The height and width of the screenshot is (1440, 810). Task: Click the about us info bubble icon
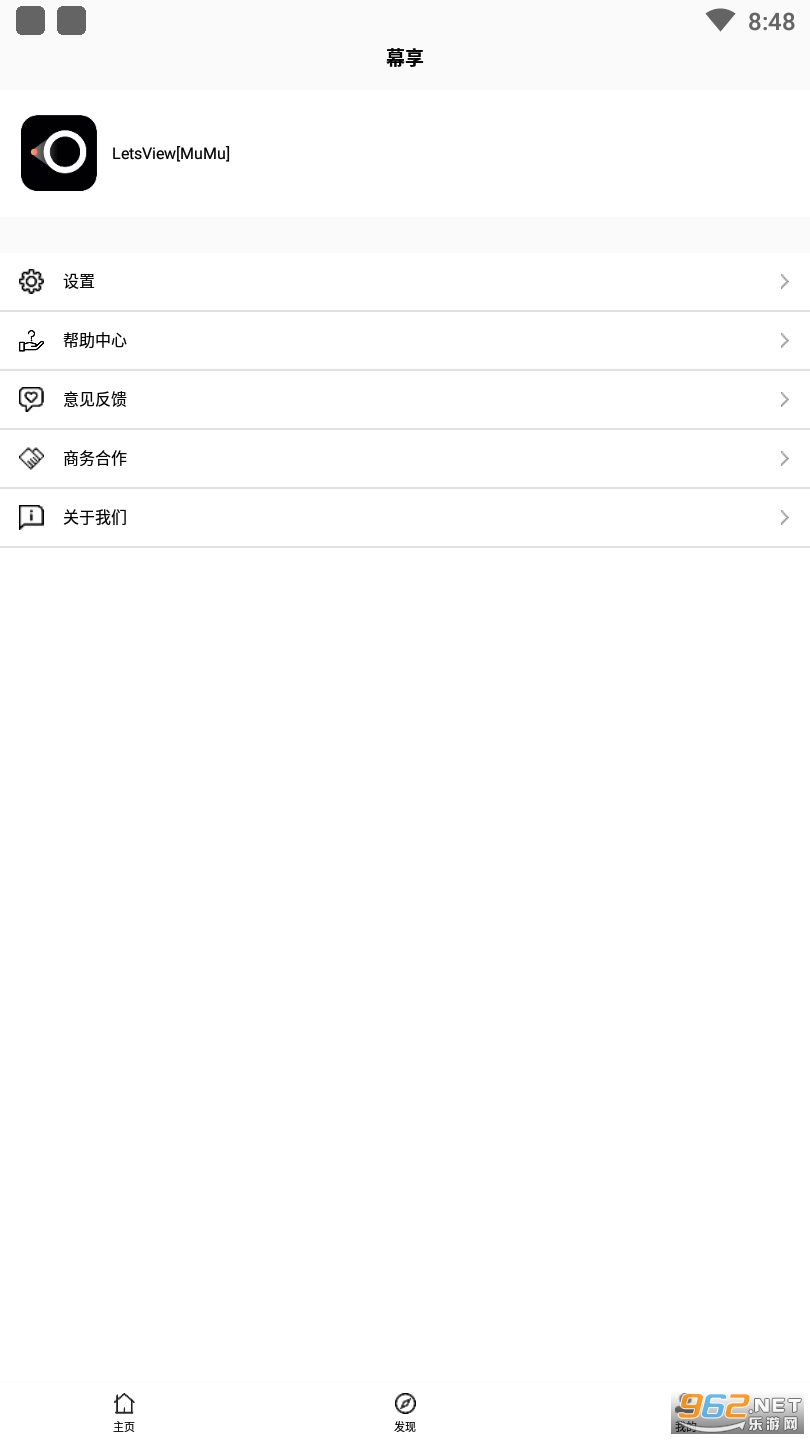[x=32, y=518]
